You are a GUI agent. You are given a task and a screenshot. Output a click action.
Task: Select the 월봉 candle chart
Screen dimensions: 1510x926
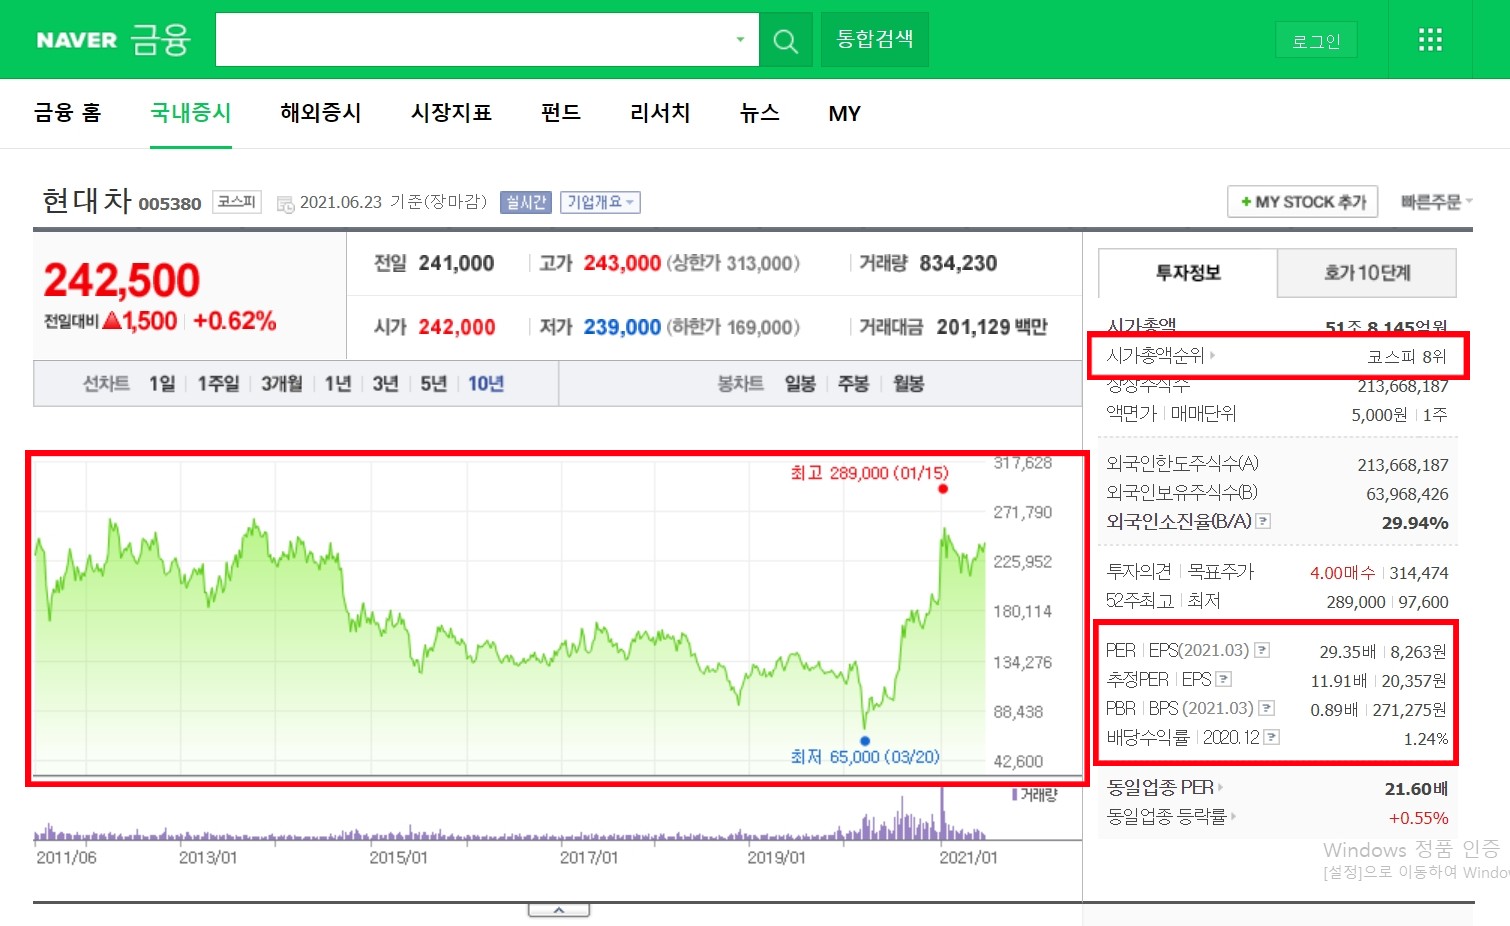909,384
